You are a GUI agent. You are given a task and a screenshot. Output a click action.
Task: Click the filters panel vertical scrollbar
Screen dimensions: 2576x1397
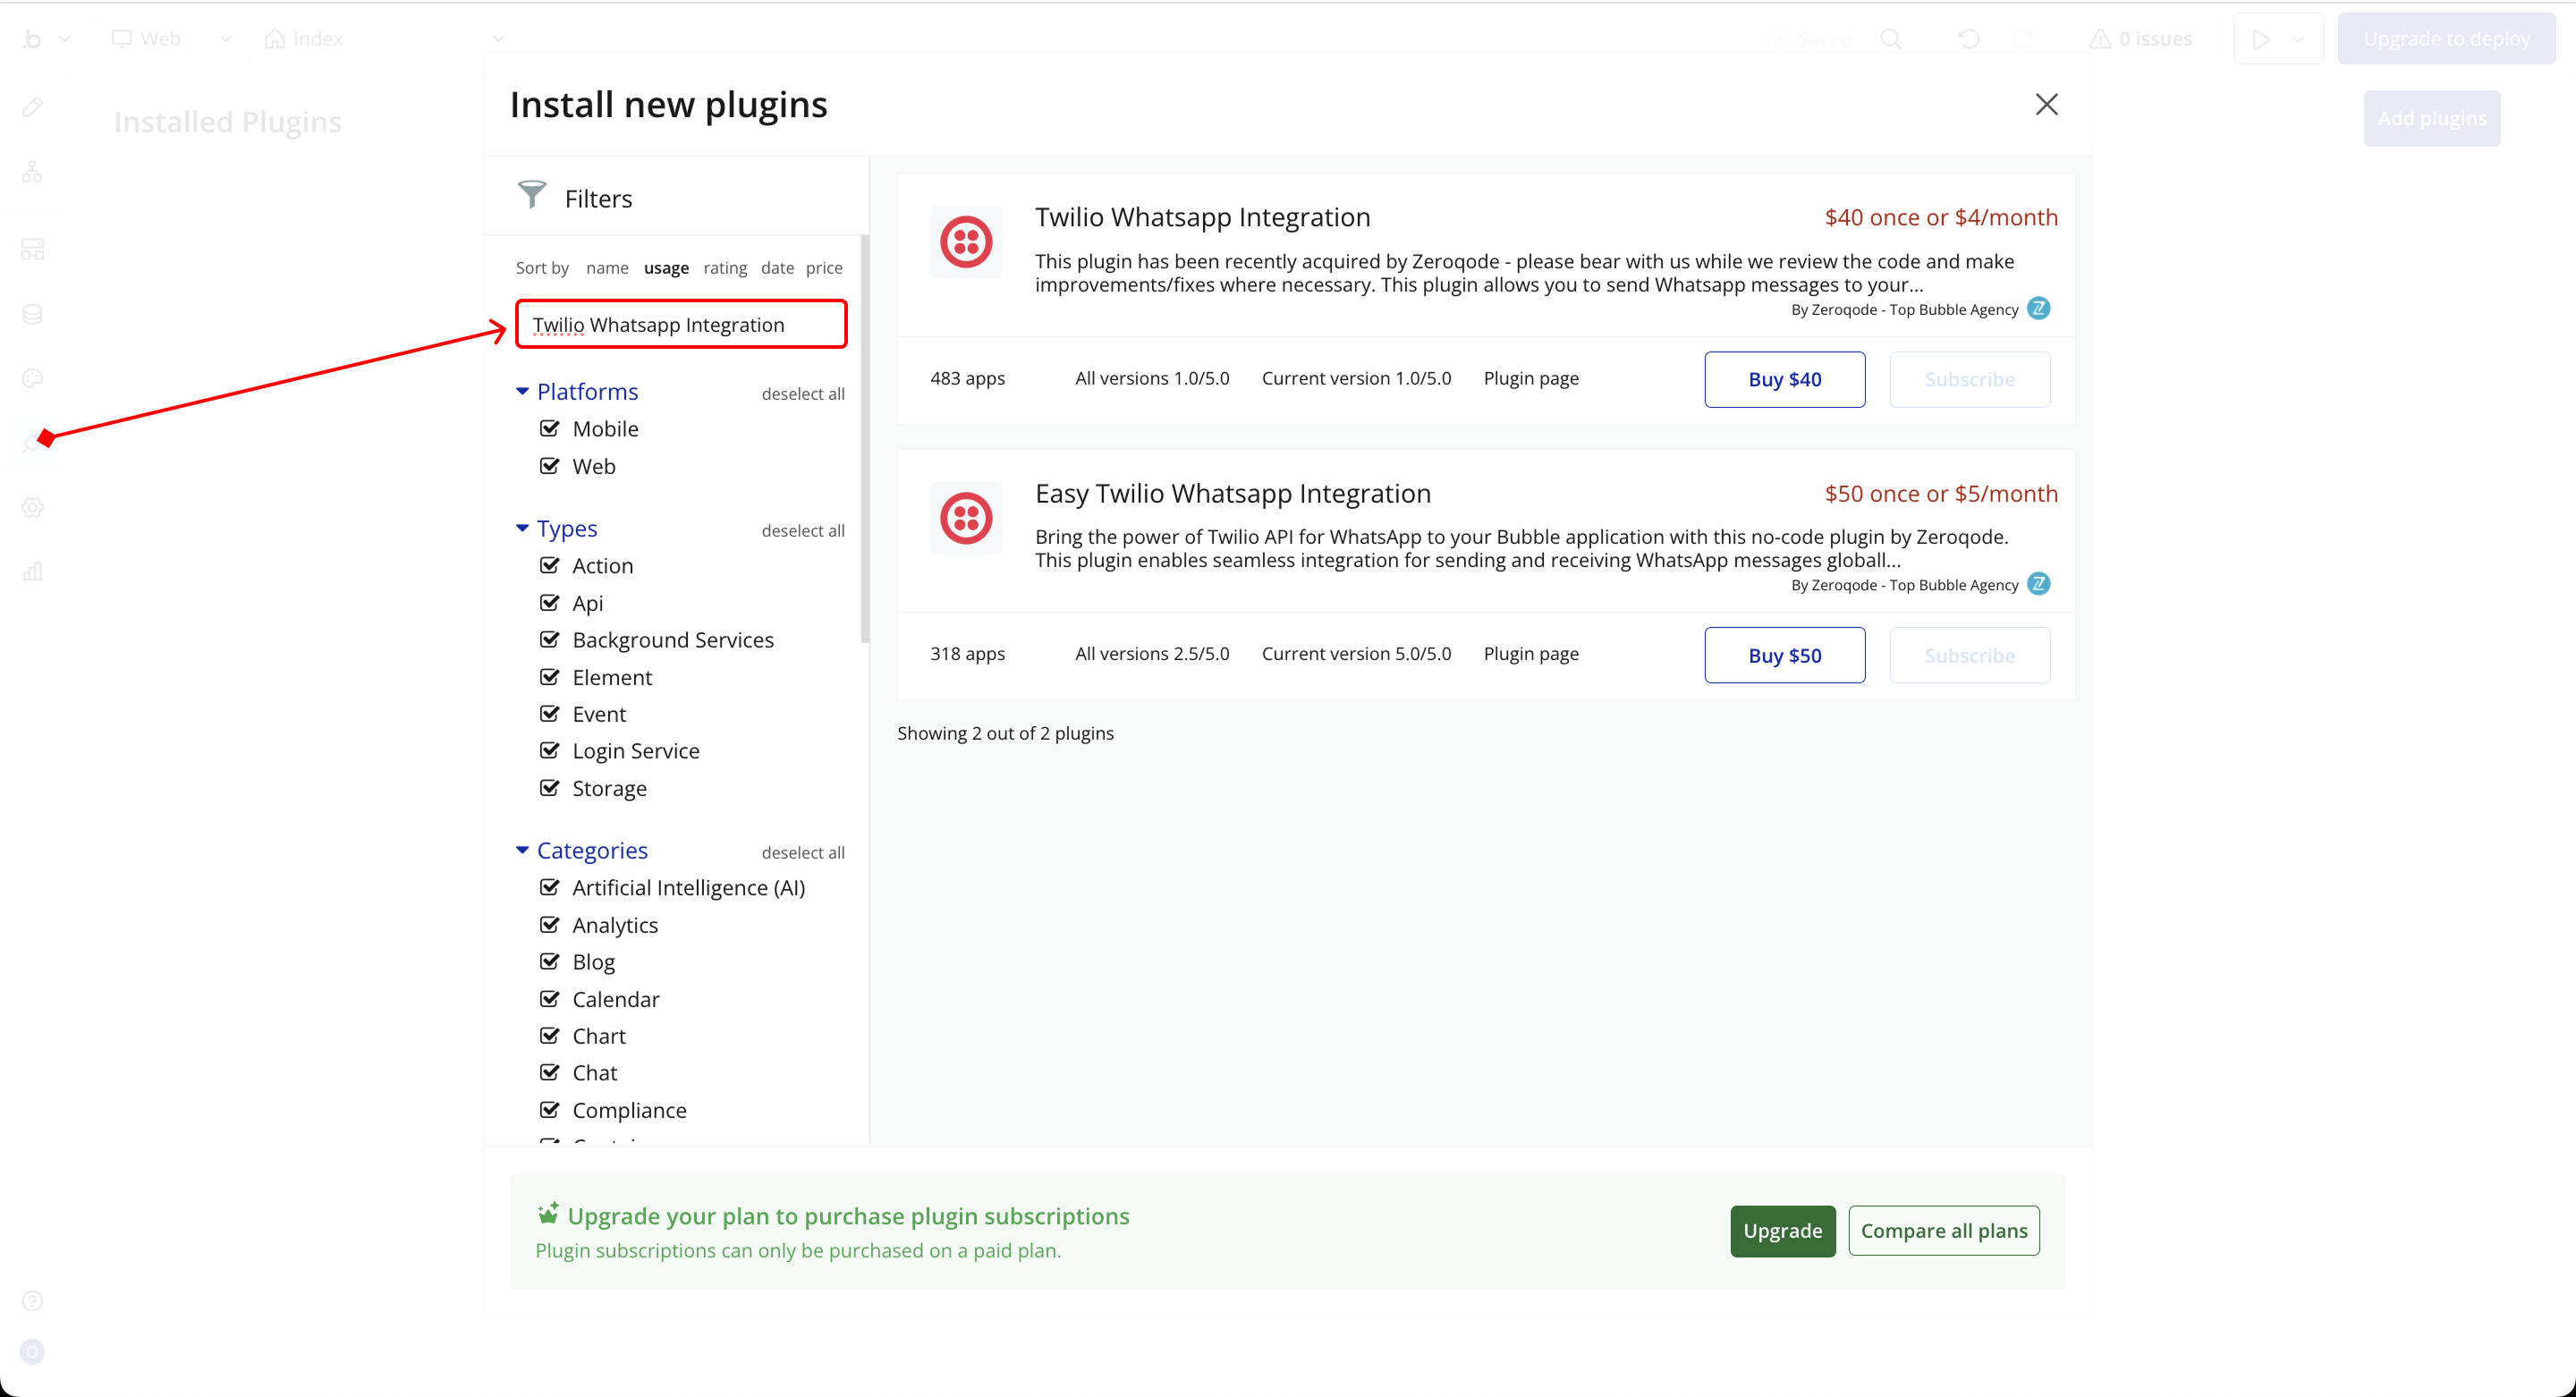click(x=864, y=440)
